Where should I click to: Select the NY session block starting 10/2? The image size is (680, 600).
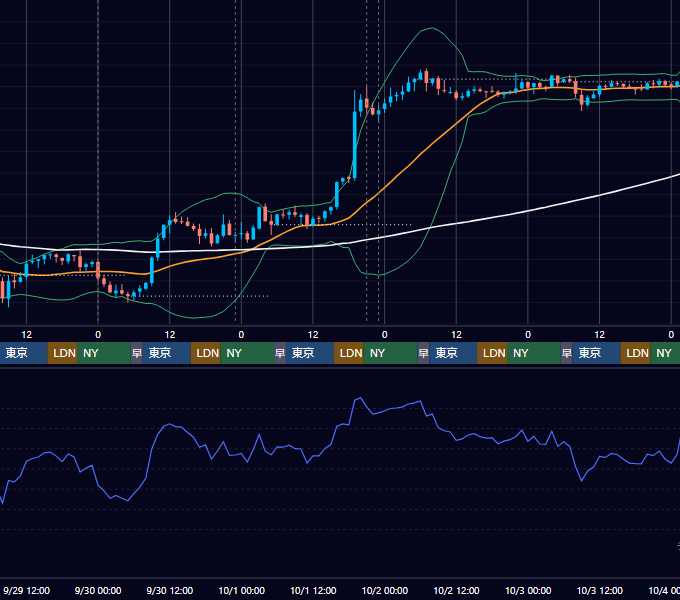coord(534,353)
